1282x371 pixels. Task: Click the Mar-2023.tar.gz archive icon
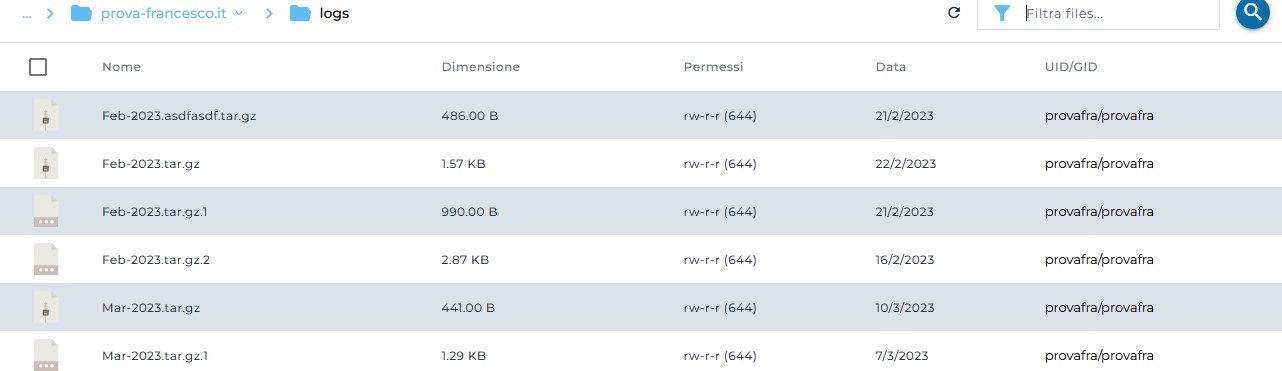coord(45,307)
